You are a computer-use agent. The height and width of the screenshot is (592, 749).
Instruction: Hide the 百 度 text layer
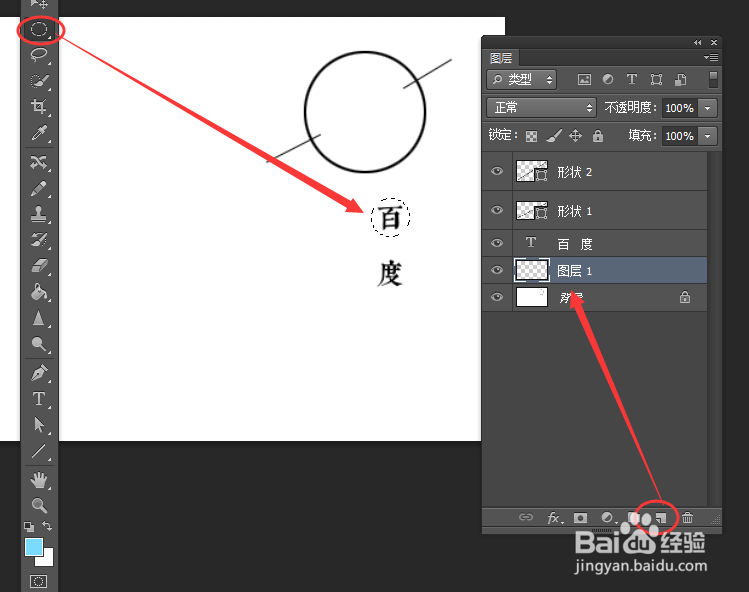(x=497, y=243)
